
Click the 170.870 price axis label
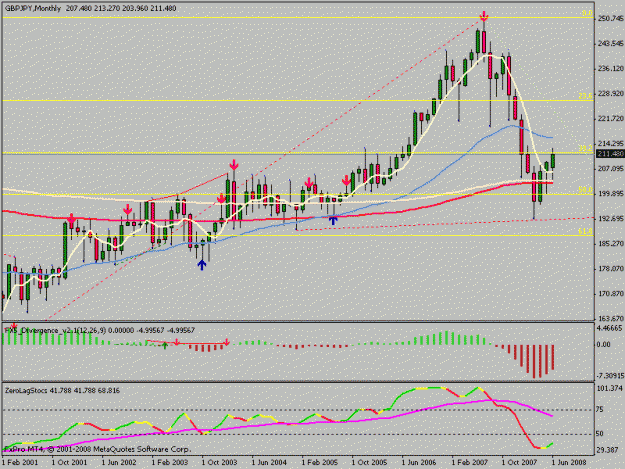(611, 294)
